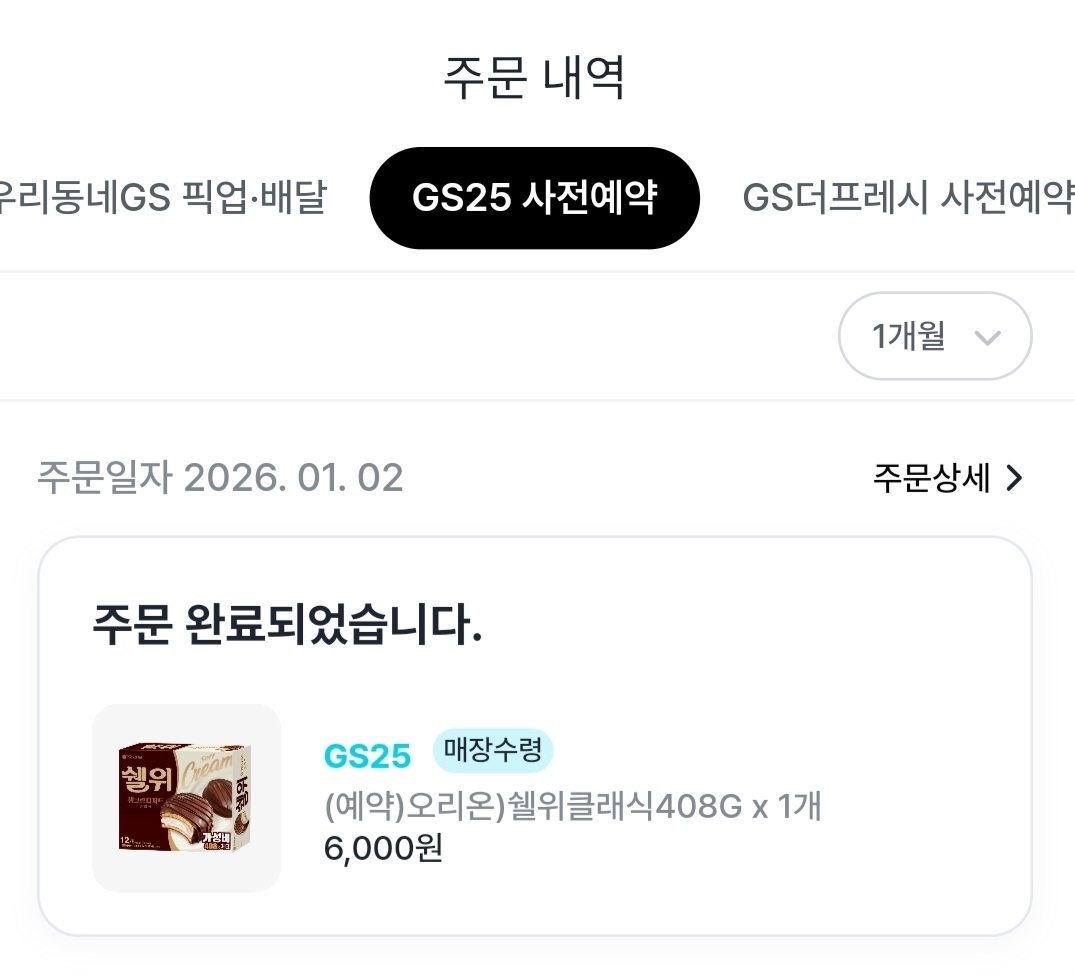Tap the 쉘위 product box thumbnail
The height and width of the screenshot is (975, 1075).
(186, 798)
